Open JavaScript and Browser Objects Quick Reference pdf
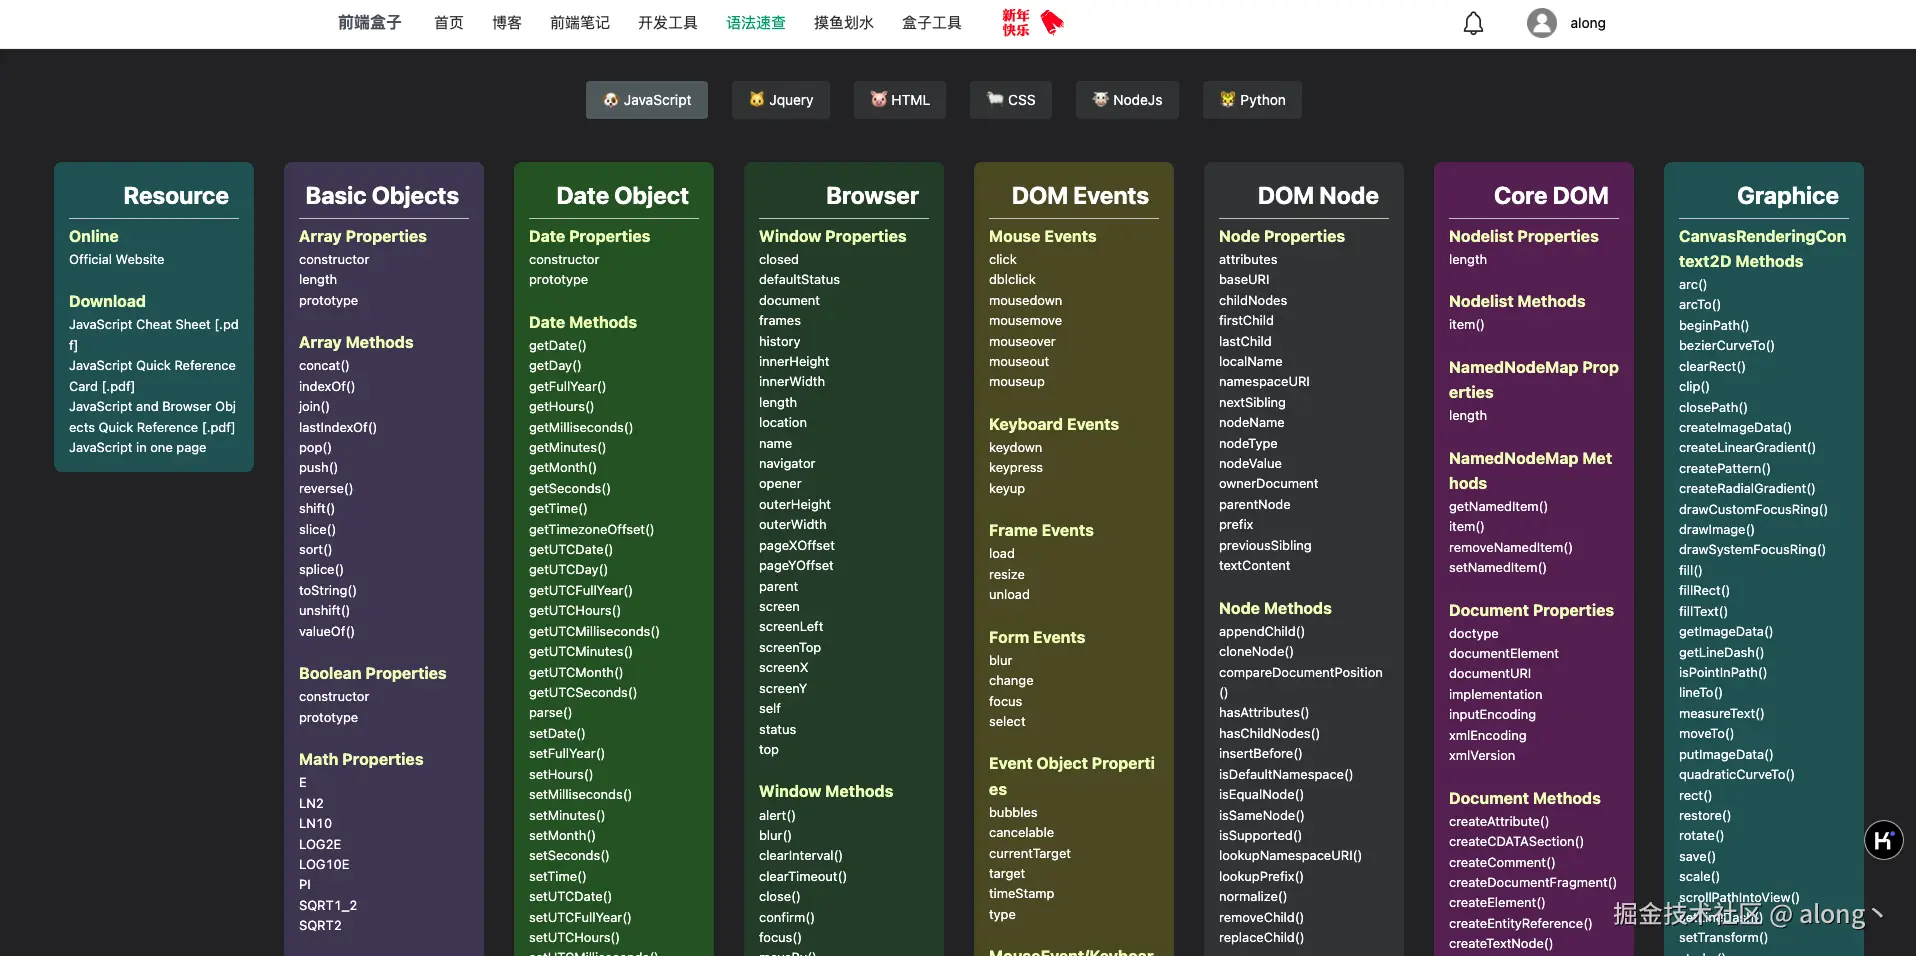The image size is (1916, 956). coord(152,417)
